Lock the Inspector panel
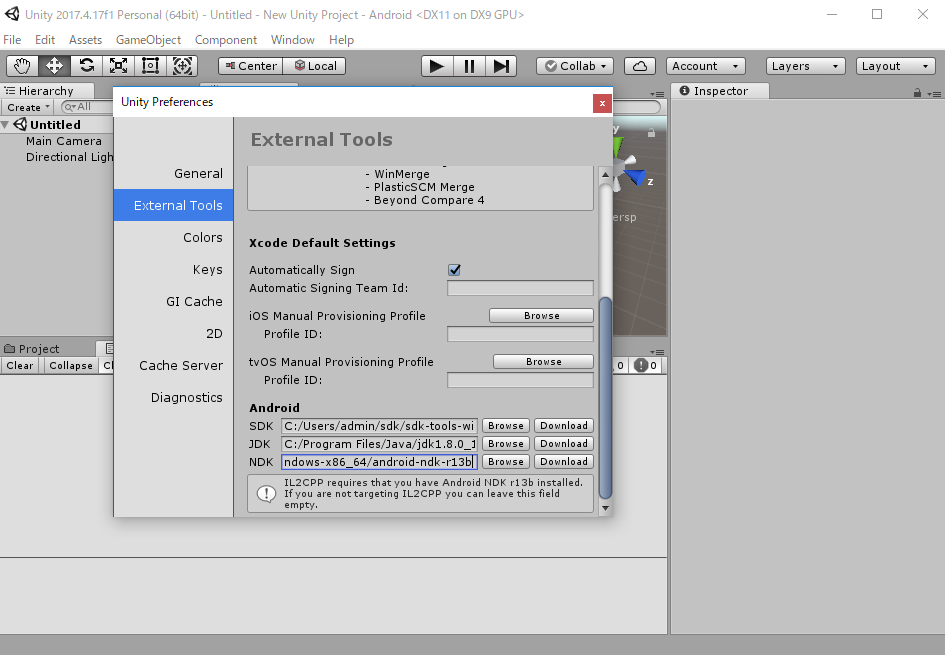945x655 pixels. tap(917, 93)
